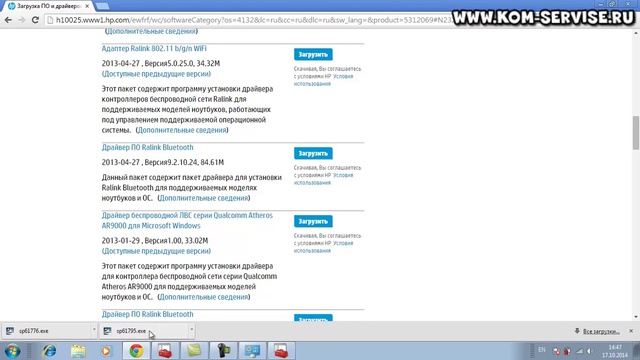
Task: Open previous versions link under Ralink WiFi adapter
Action: point(156,74)
